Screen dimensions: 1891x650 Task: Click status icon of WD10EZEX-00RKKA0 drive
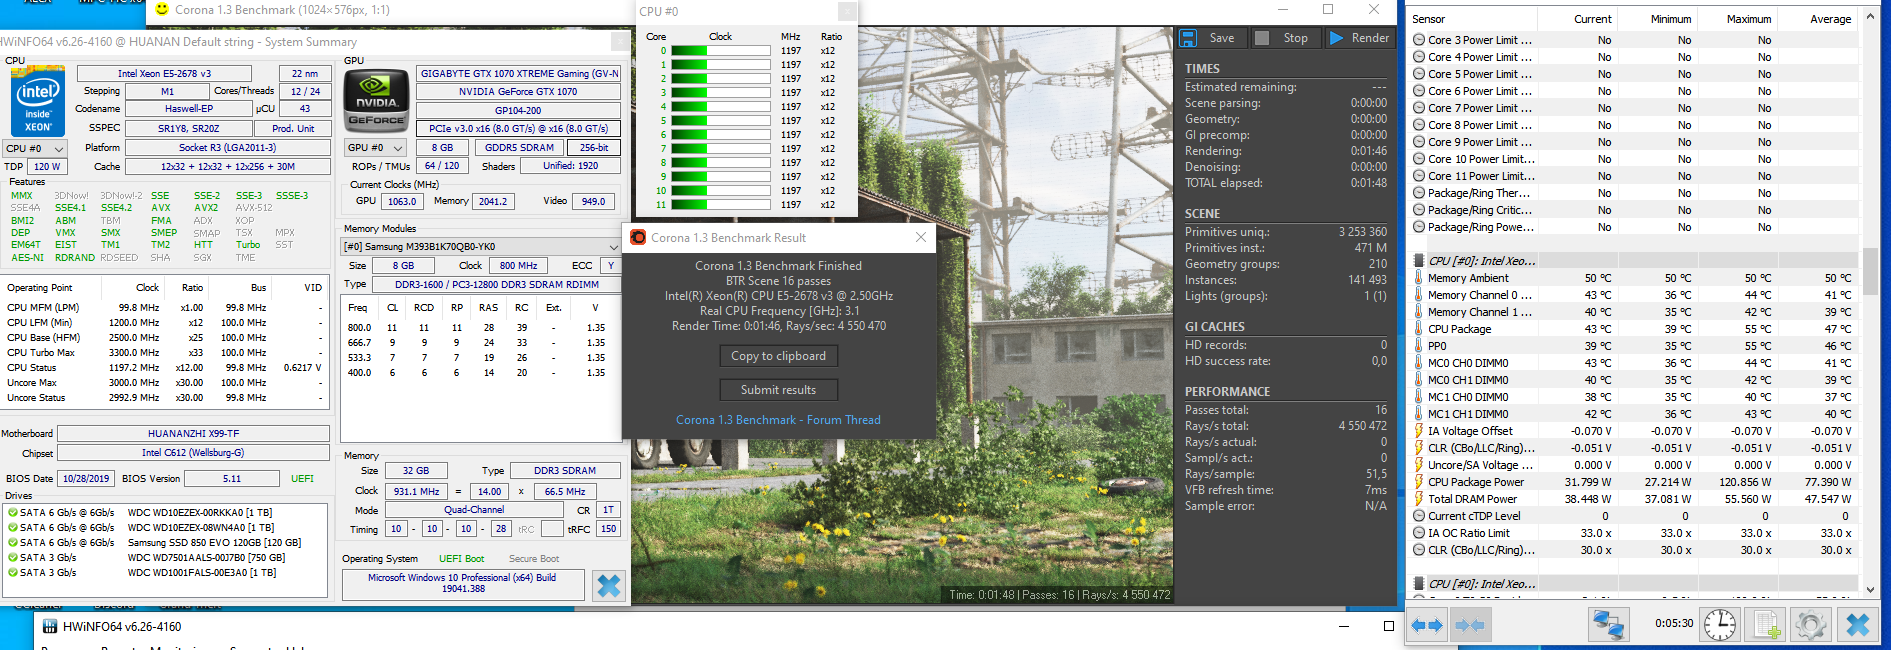point(13,512)
